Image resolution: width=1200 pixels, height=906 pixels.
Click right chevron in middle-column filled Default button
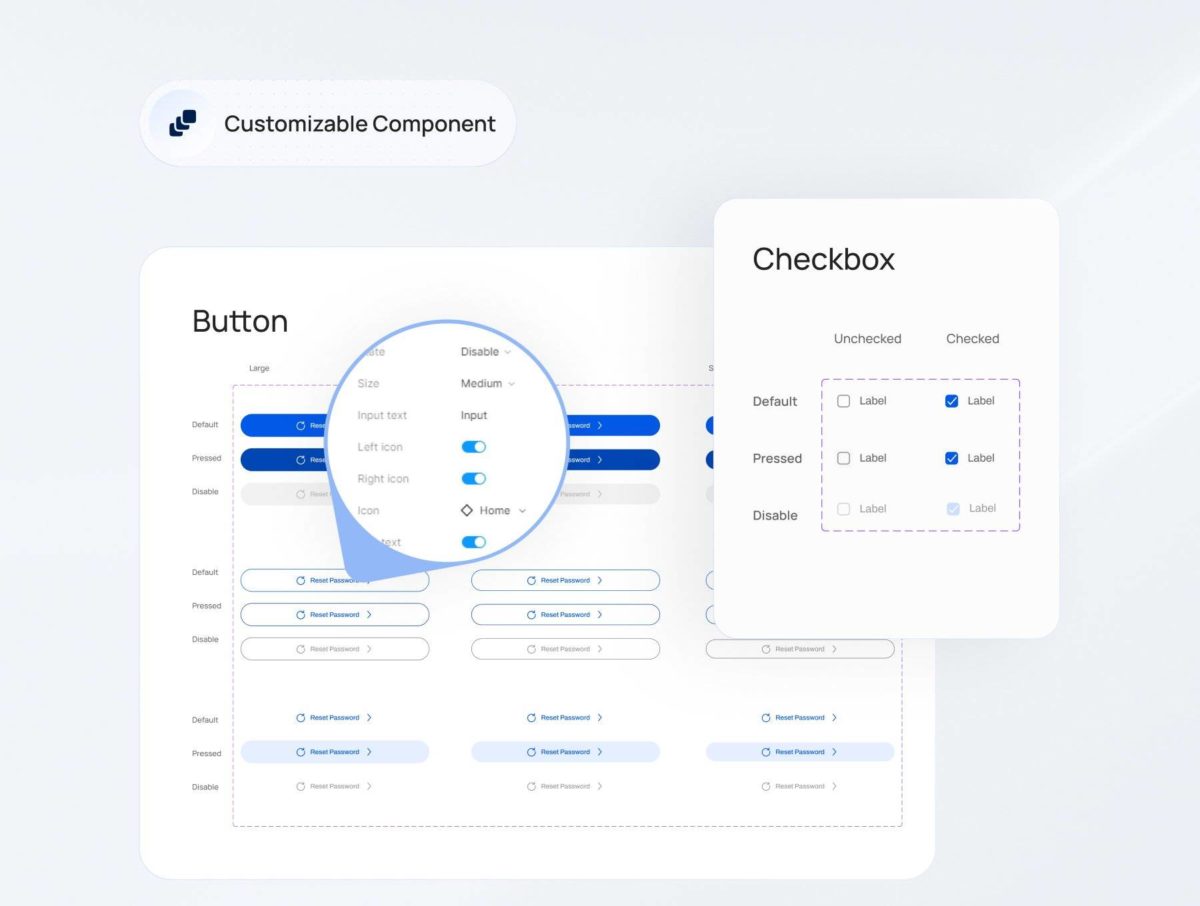click(x=600, y=426)
